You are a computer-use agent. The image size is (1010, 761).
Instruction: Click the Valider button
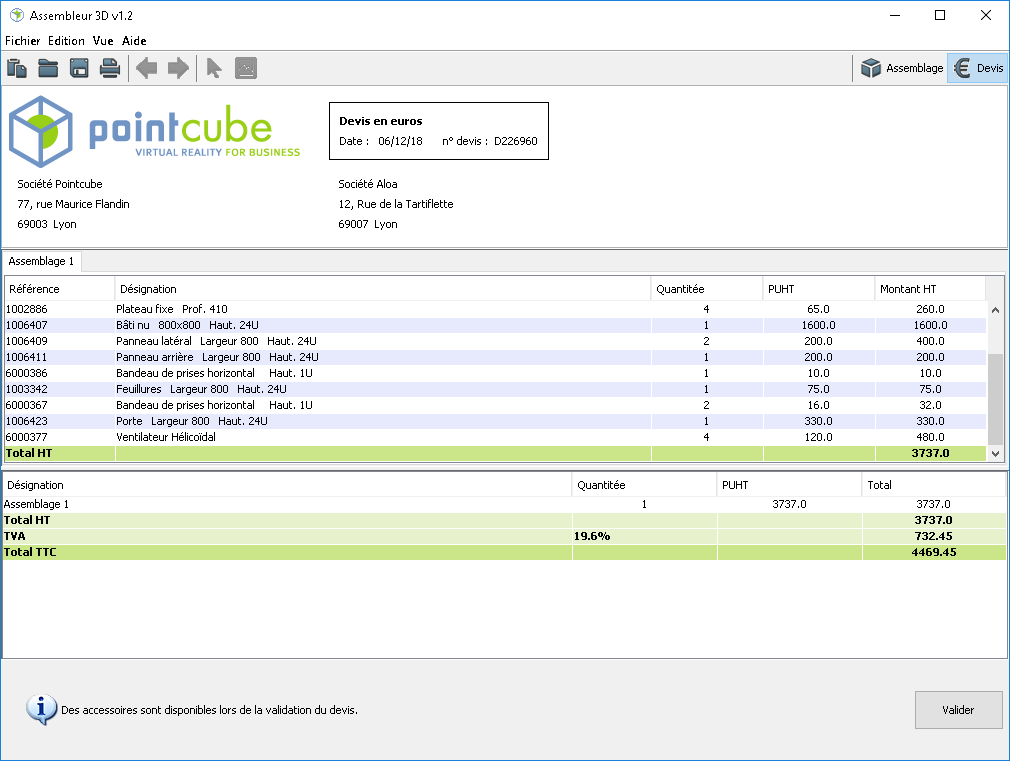[958, 710]
